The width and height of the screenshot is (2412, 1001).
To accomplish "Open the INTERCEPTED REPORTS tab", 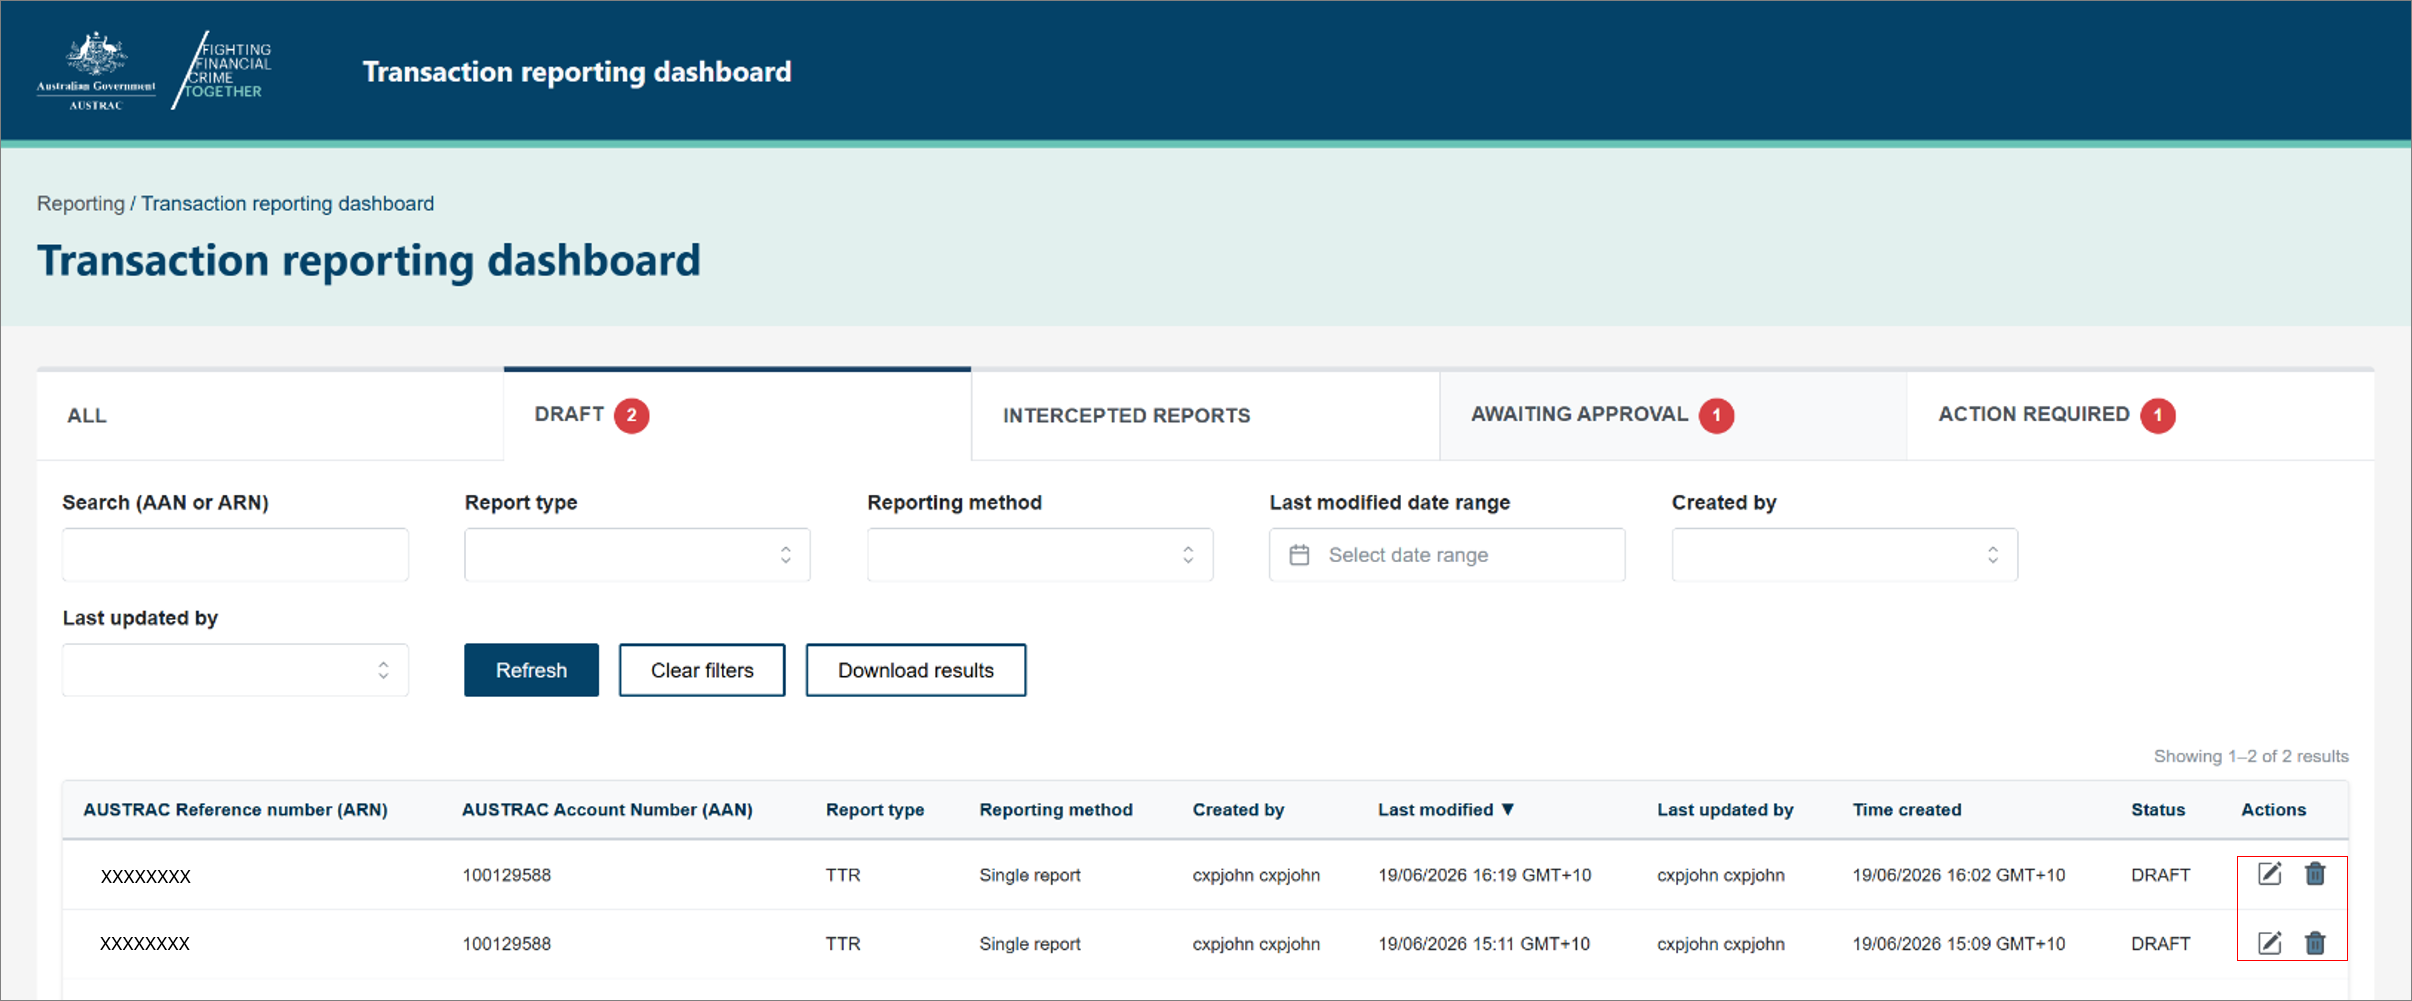I will (1205, 415).
